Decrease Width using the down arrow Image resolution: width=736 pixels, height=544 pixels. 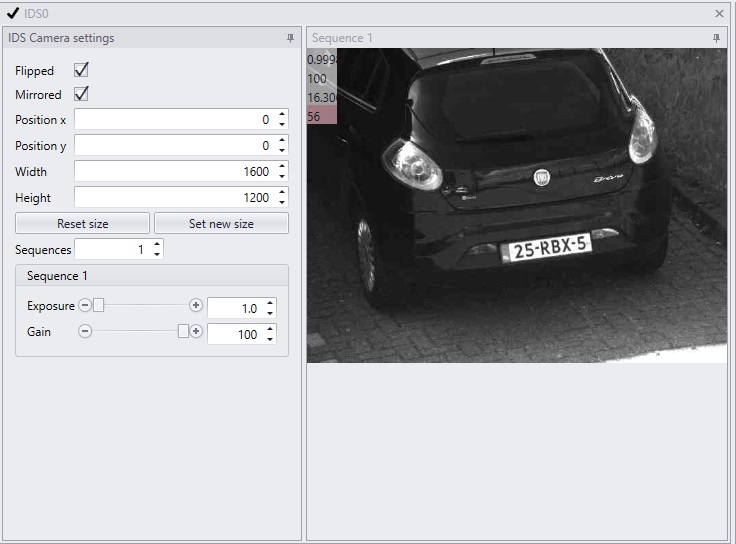pos(282,176)
